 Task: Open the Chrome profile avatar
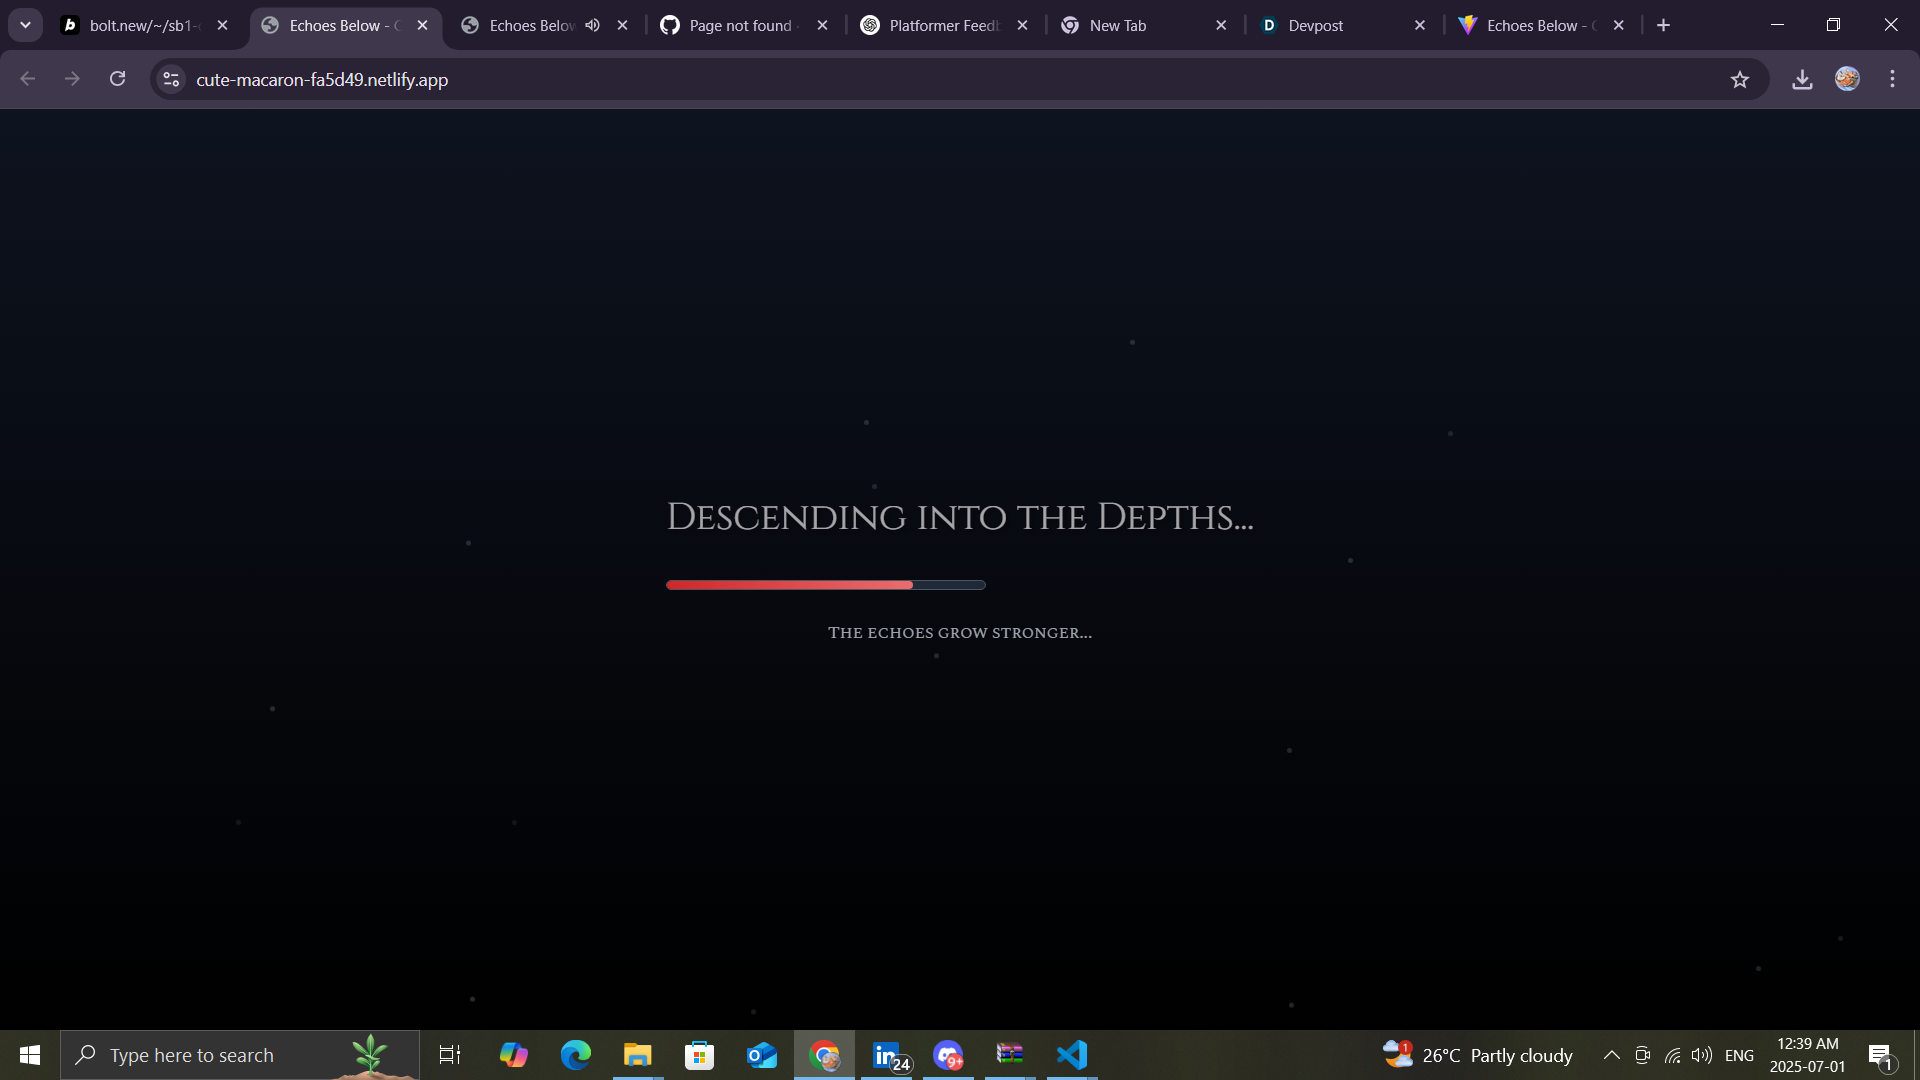(1847, 79)
